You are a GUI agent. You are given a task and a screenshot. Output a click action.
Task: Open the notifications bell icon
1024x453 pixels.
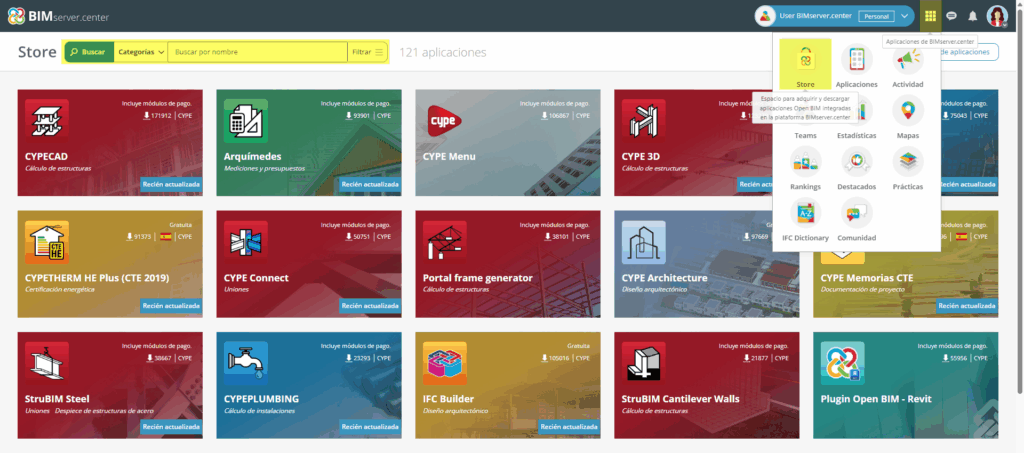click(x=972, y=16)
